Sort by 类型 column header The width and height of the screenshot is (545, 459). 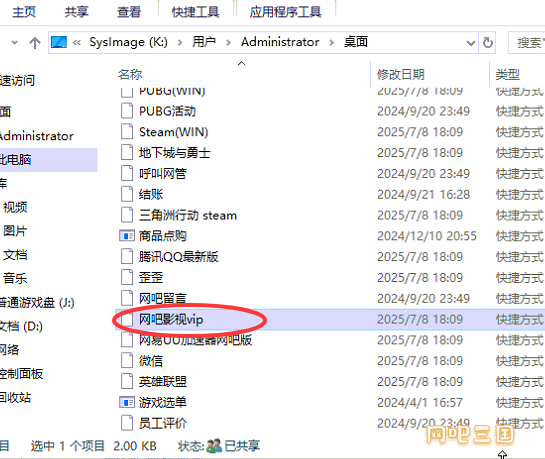pyautogui.click(x=507, y=74)
